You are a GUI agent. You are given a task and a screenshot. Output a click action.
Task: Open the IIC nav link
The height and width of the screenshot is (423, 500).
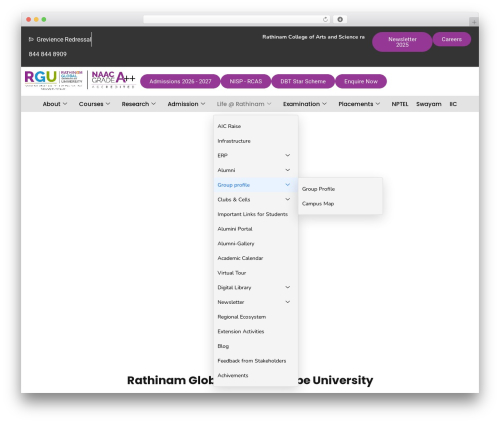[x=453, y=104]
